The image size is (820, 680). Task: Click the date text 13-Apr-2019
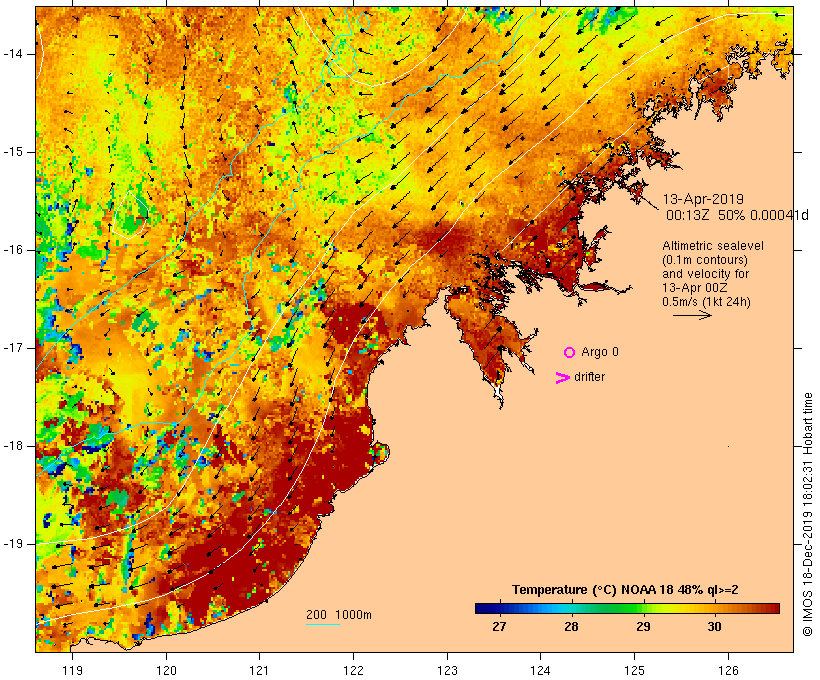click(703, 199)
